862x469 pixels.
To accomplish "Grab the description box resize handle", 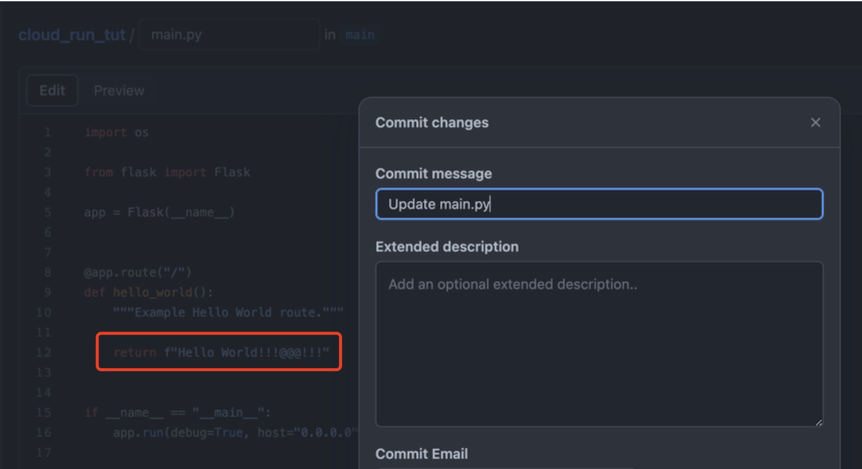I will (x=819, y=422).
